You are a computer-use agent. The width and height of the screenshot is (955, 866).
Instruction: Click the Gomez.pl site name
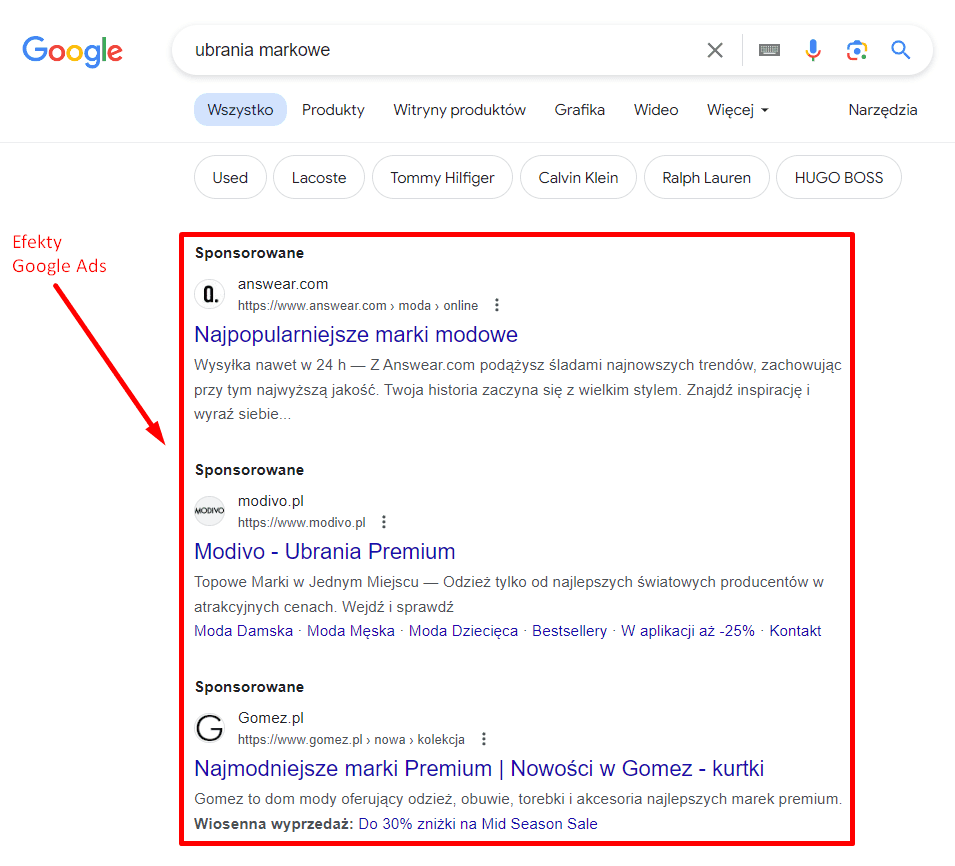(270, 717)
